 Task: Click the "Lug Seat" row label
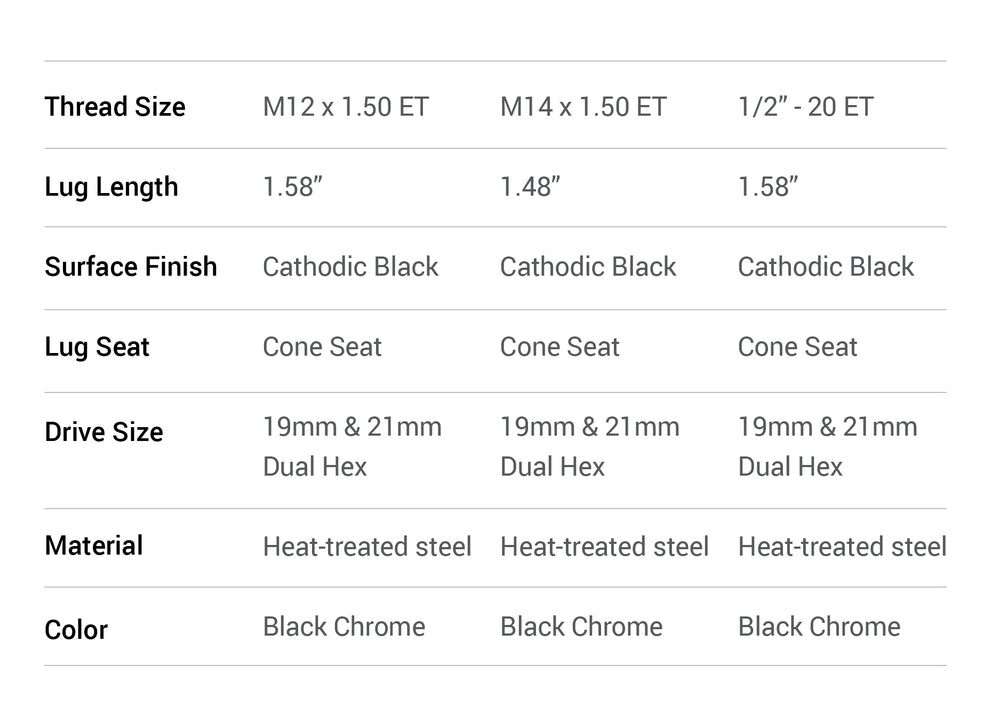pyautogui.click(x=97, y=347)
